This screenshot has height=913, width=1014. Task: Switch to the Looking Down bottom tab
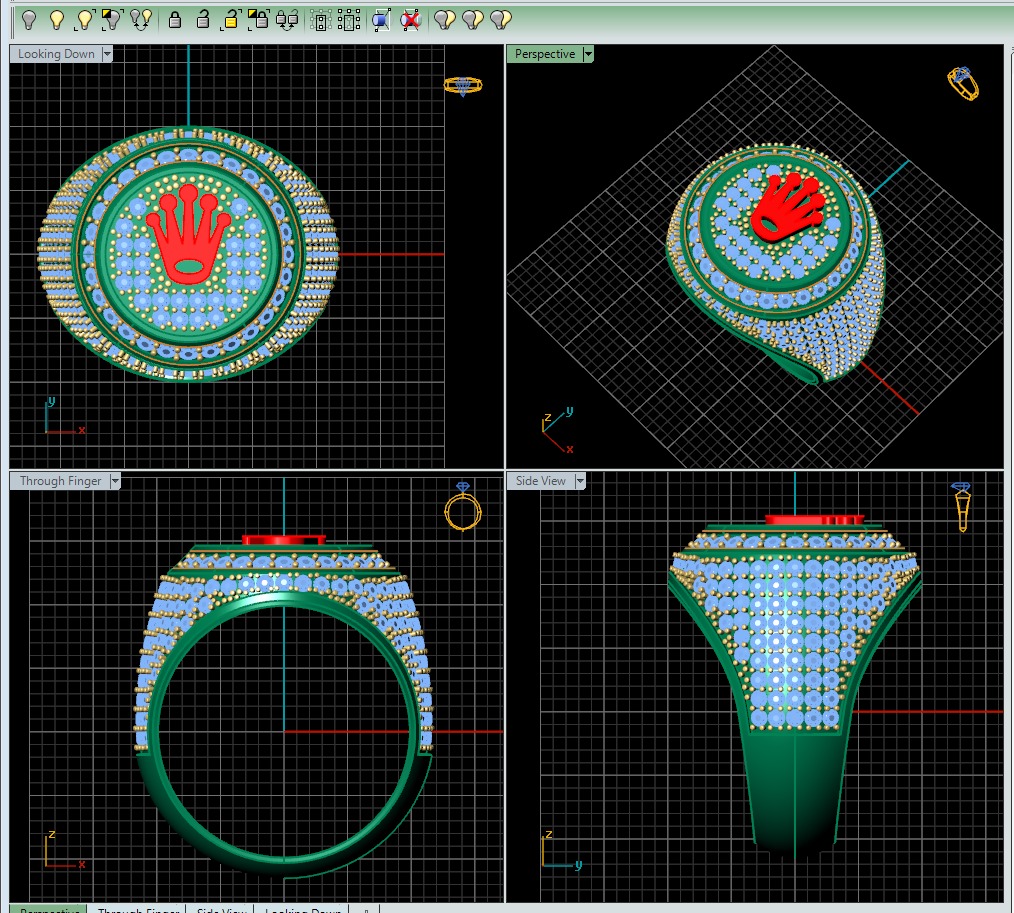click(303, 908)
